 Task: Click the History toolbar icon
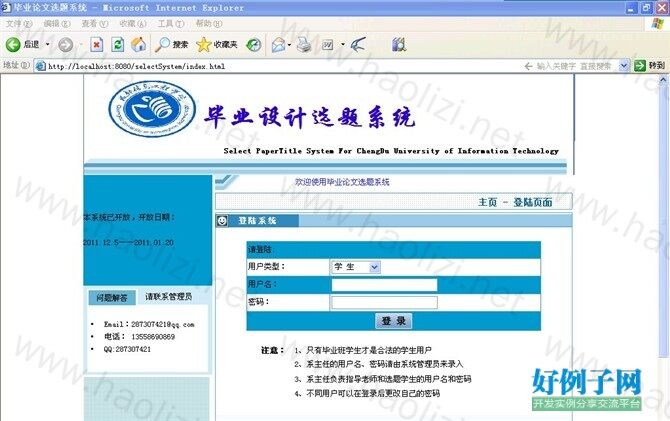tap(254, 45)
